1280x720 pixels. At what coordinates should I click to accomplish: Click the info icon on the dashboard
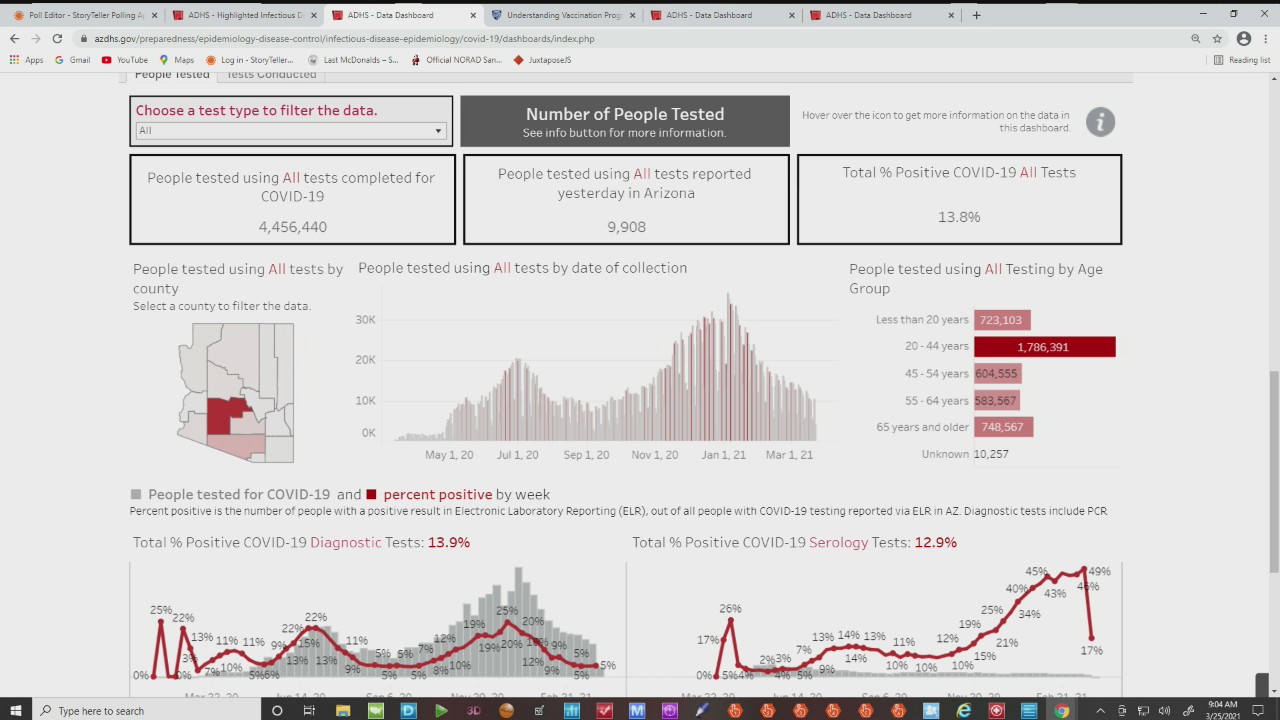[x=1100, y=122]
